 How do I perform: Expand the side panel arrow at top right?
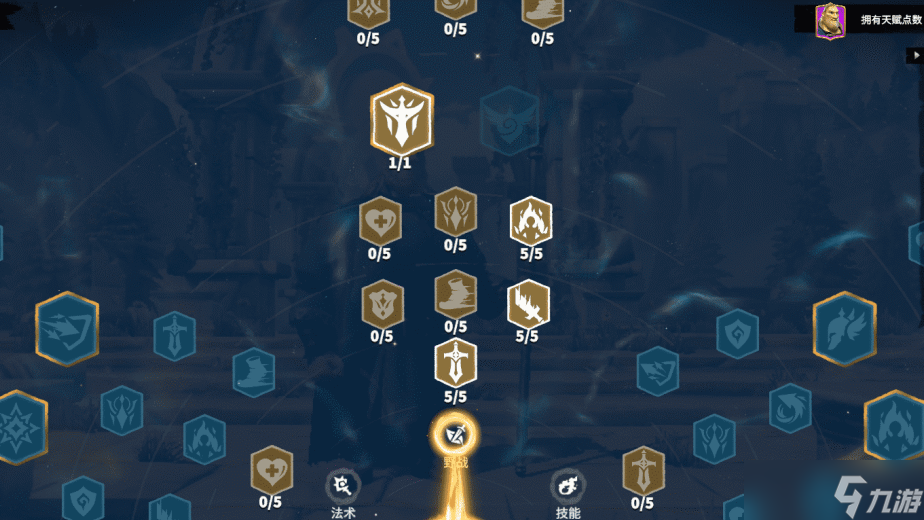[x=916, y=55]
